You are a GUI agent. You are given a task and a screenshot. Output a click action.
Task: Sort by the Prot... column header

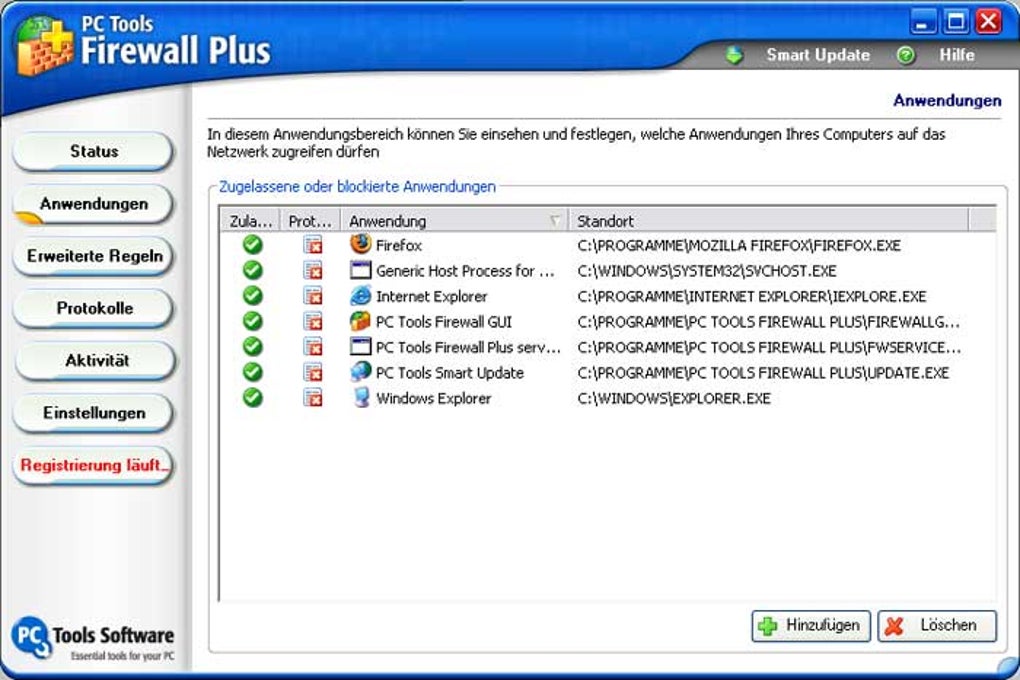pyautogui.click(x=310, y=221)
